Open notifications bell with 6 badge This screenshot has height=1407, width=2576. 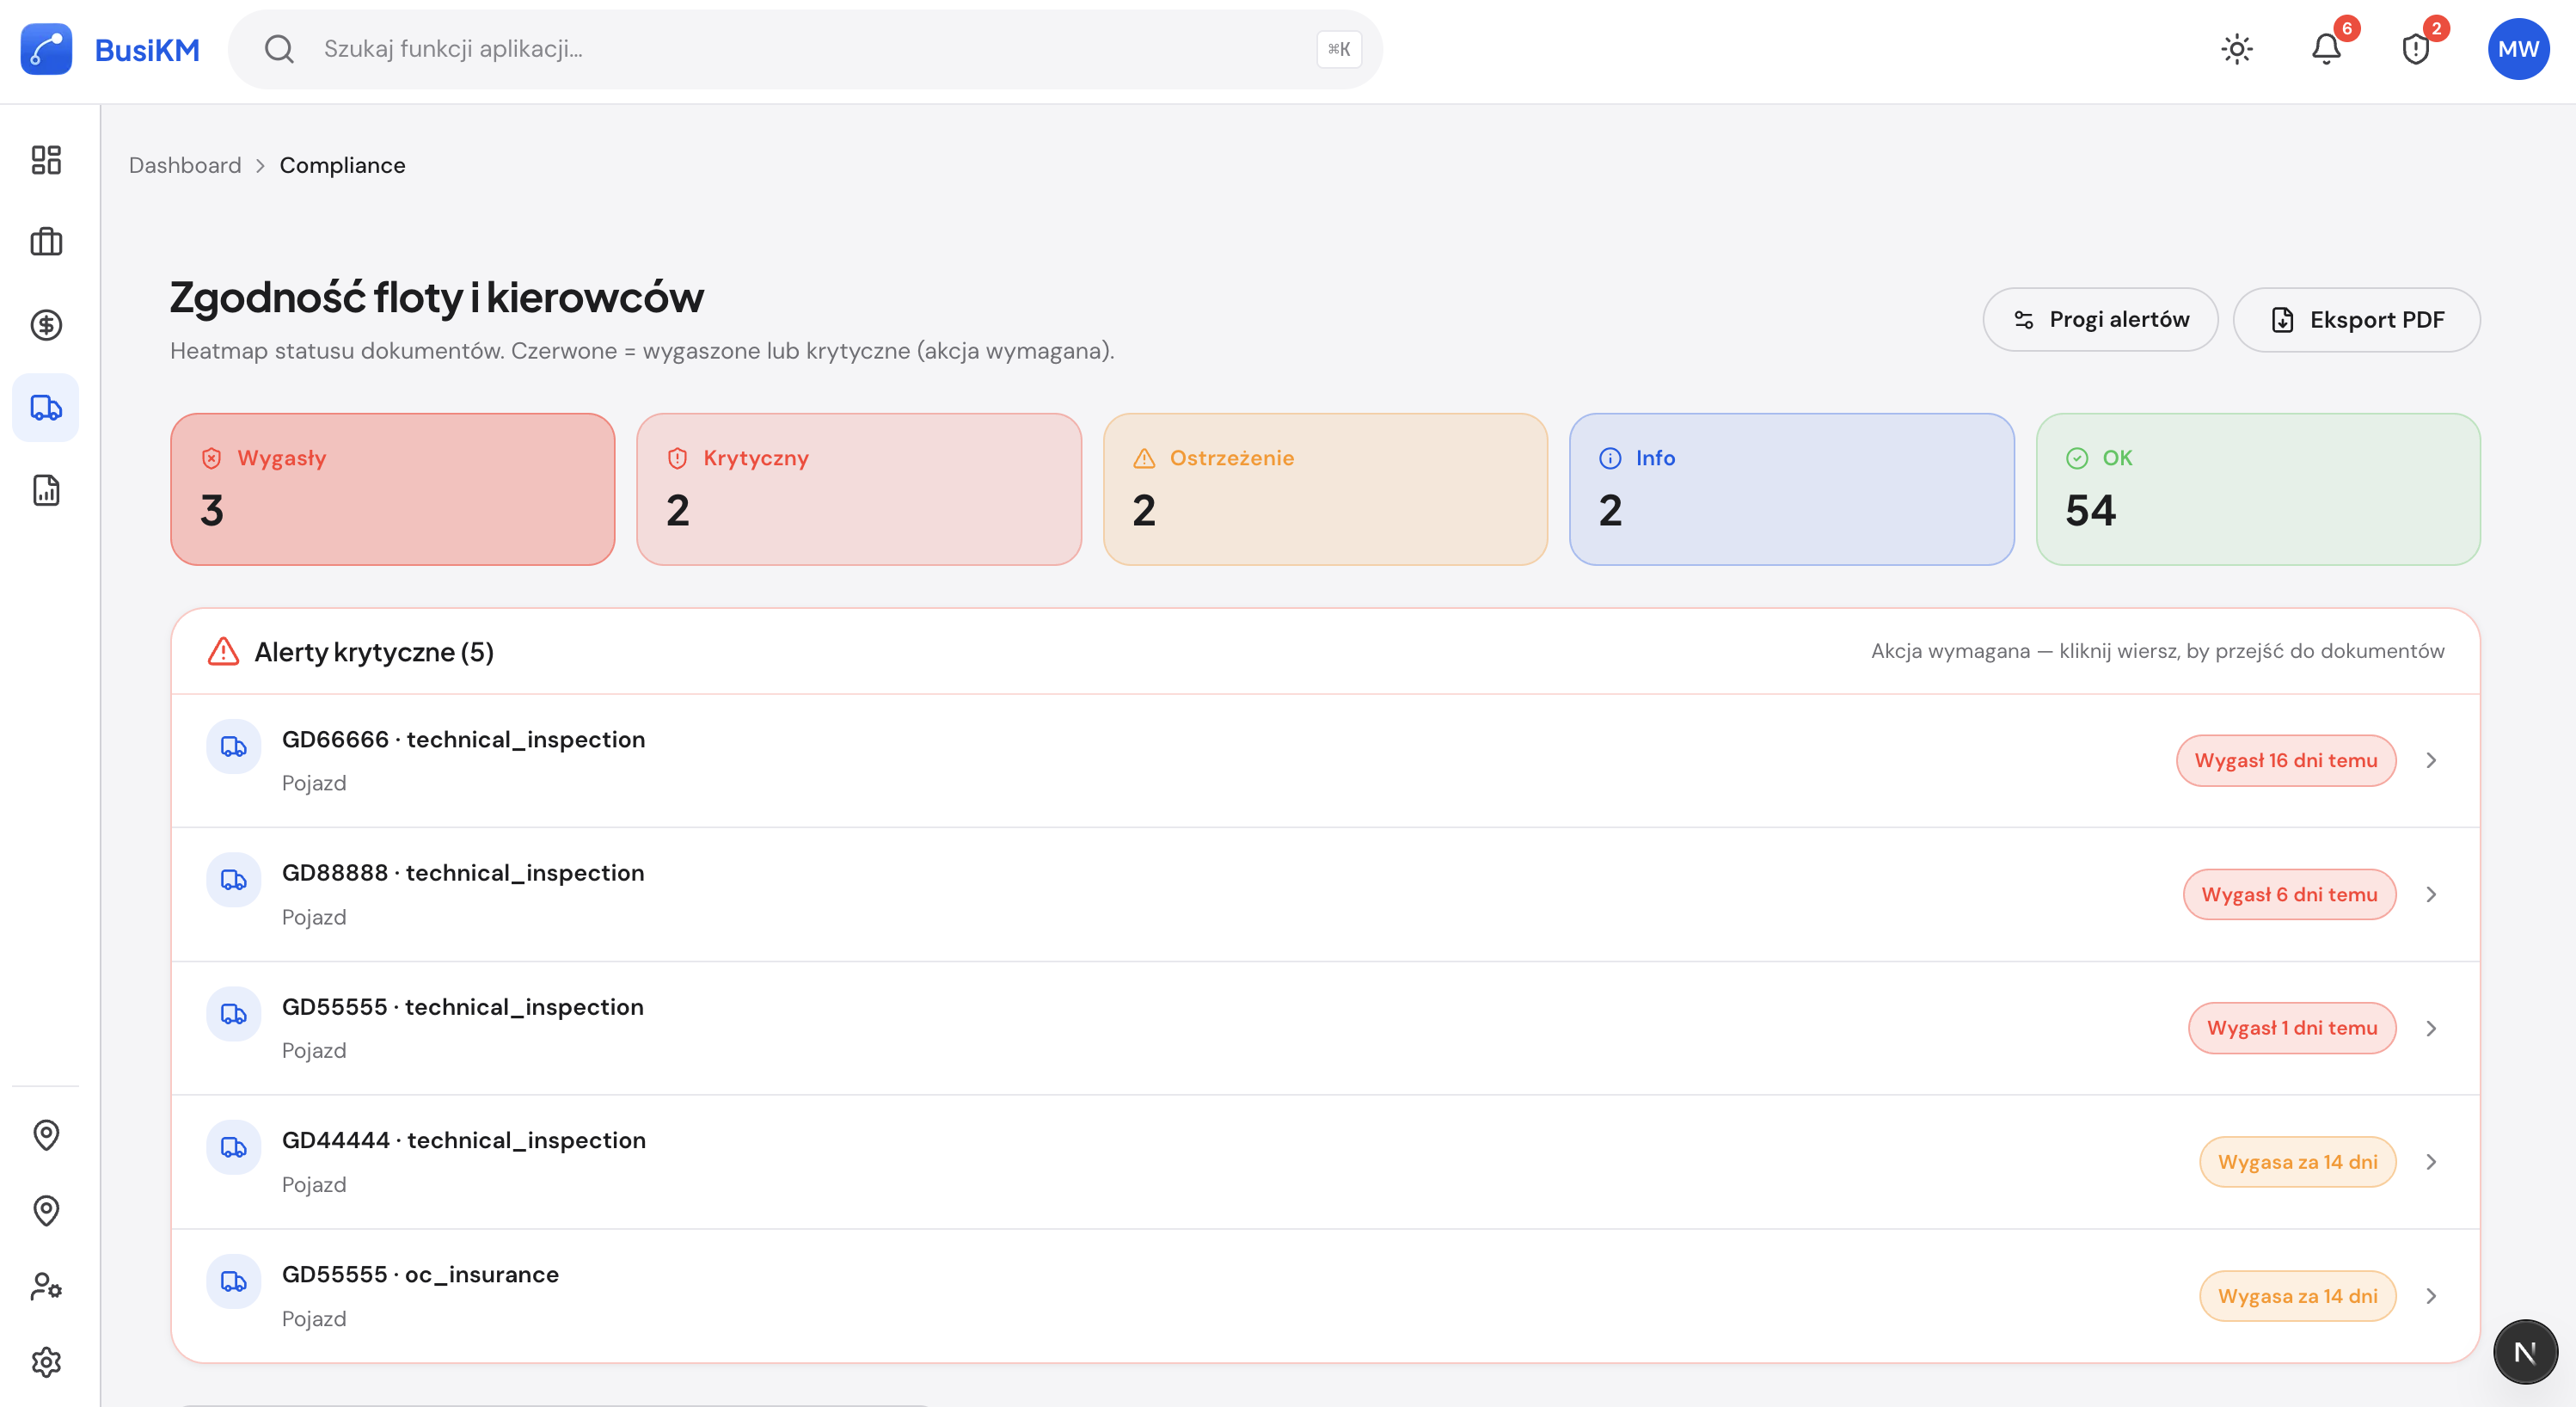tap(2327, 49)
